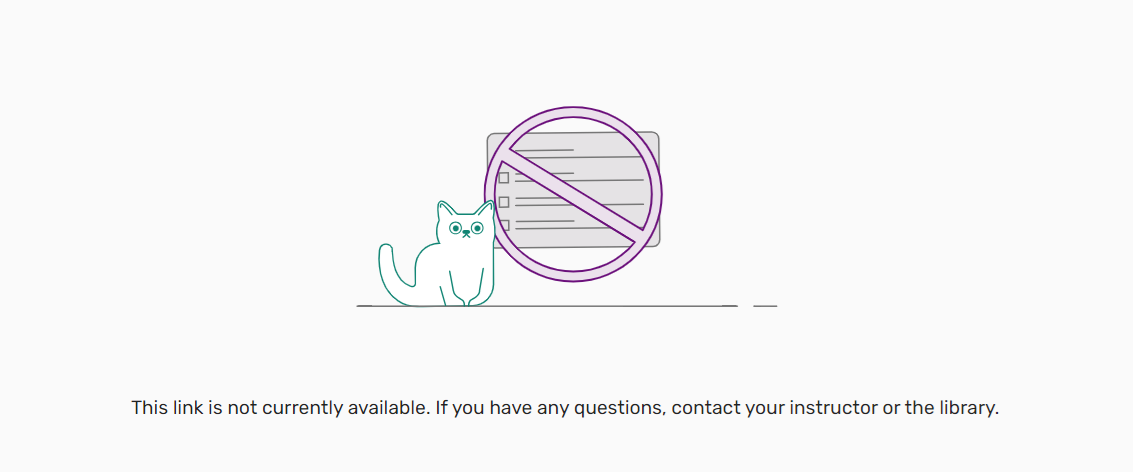This screenshot has width=1133, height=472.
Task: Click the word "library" in the message
Action: coord(965,408)
